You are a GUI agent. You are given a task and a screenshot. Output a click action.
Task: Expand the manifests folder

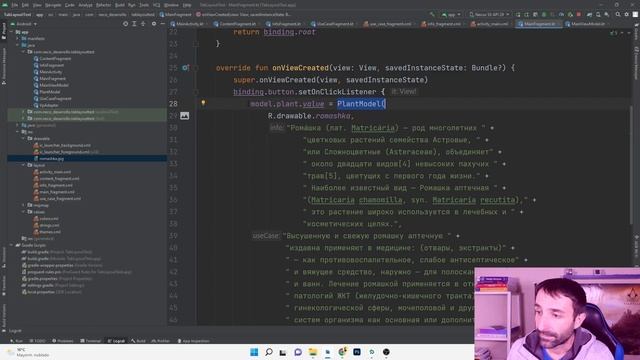coord(18,38)
